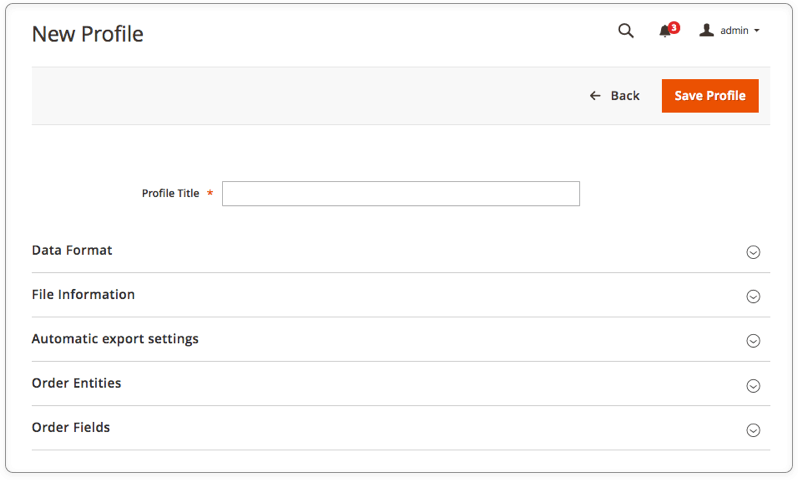The height and width of the screenshot is (480, 798).
Task: Go back using the Back link
Action: tap(614, 96)
